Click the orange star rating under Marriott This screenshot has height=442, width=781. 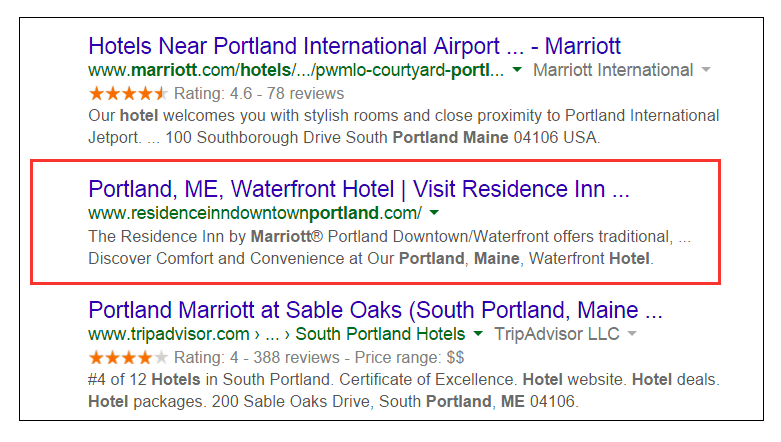point(128,93)
